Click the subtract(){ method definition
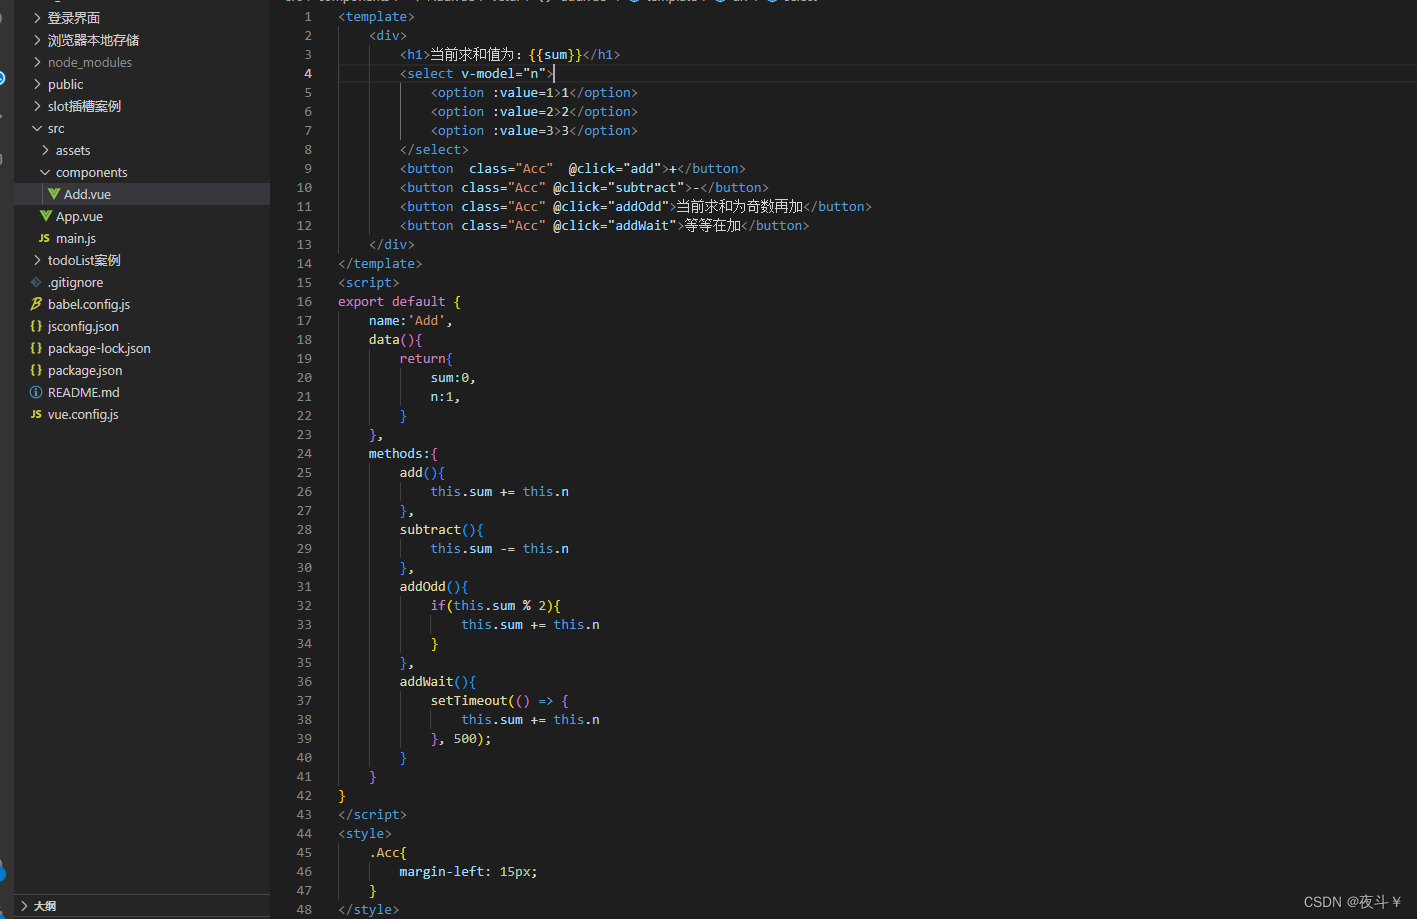Screen dimensions: 1417x919 pyautogui.click(x=442, y=530)
